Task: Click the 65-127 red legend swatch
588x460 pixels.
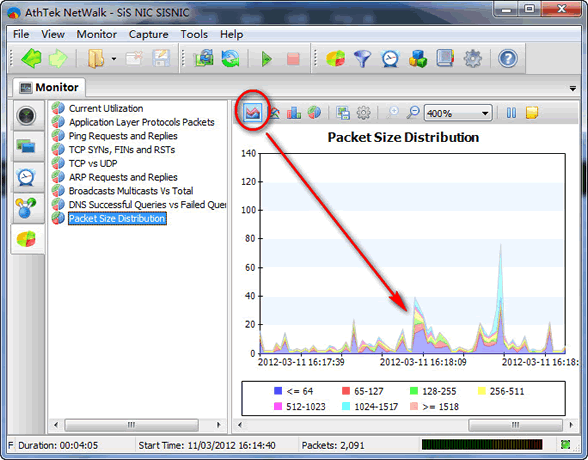Action: [346, 391]
